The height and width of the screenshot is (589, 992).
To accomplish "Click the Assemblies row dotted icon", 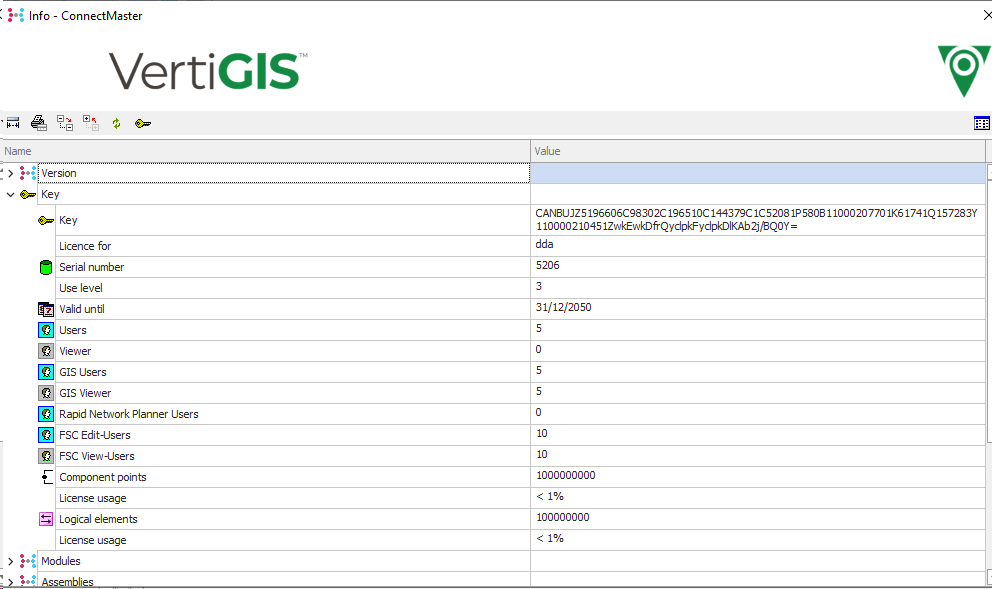I will point(28,581).
